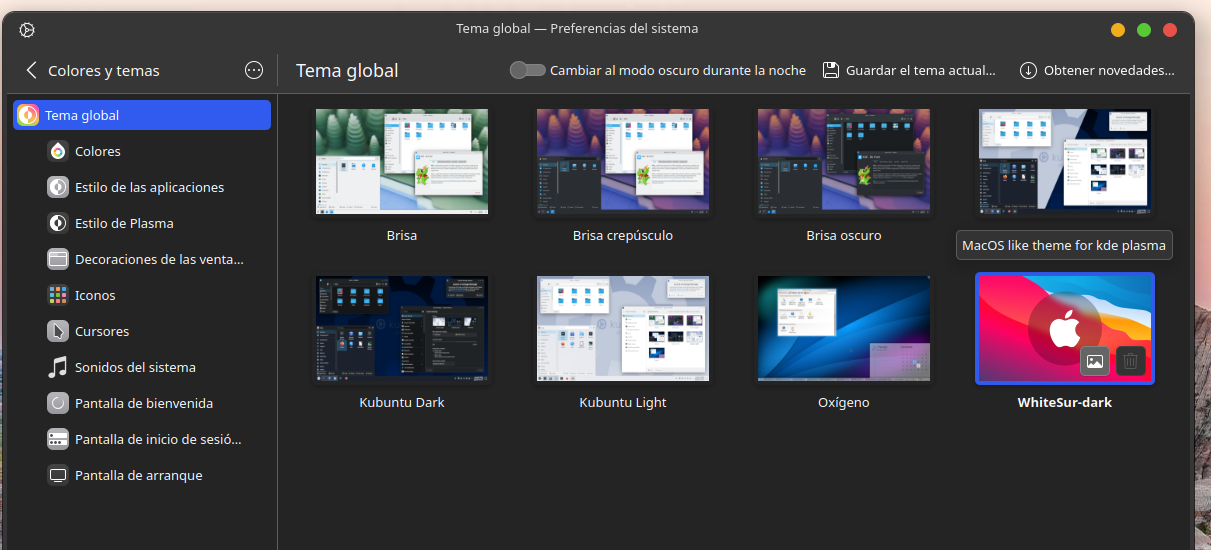Click the Decoraciones de las ventanas icon
The image size is (1211, 550).
point(58,259)
